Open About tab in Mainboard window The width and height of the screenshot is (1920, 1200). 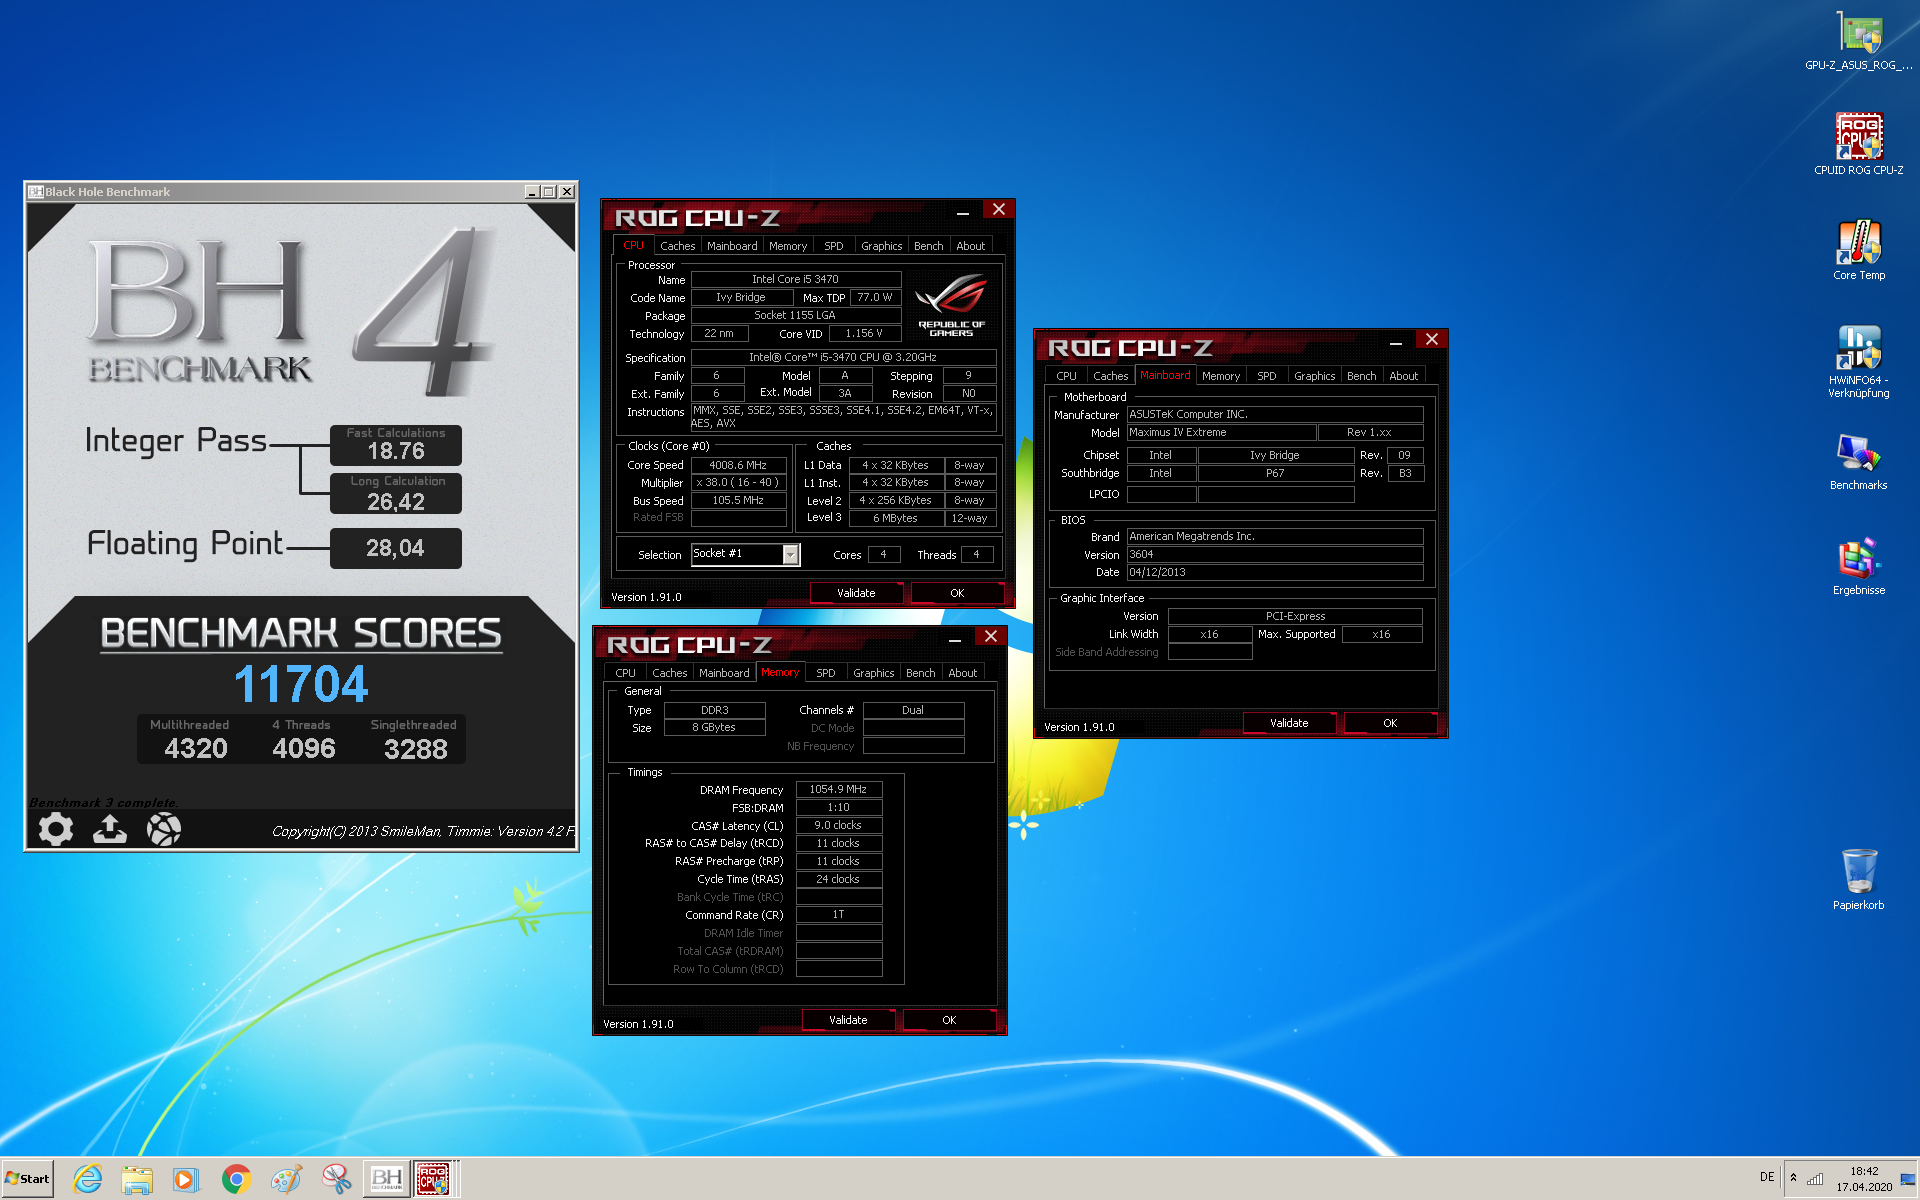(1404, 376)
